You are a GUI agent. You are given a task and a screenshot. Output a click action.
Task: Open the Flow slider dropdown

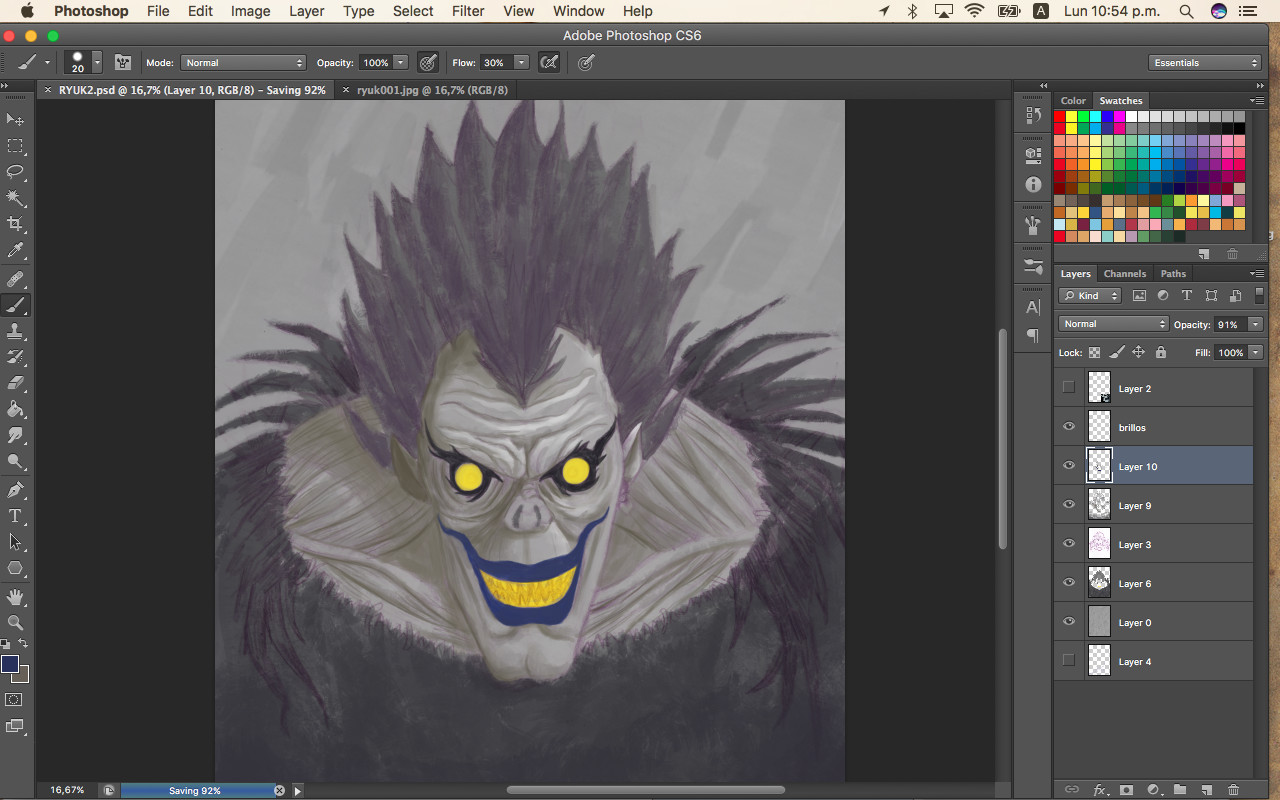(x=521, y=62)
